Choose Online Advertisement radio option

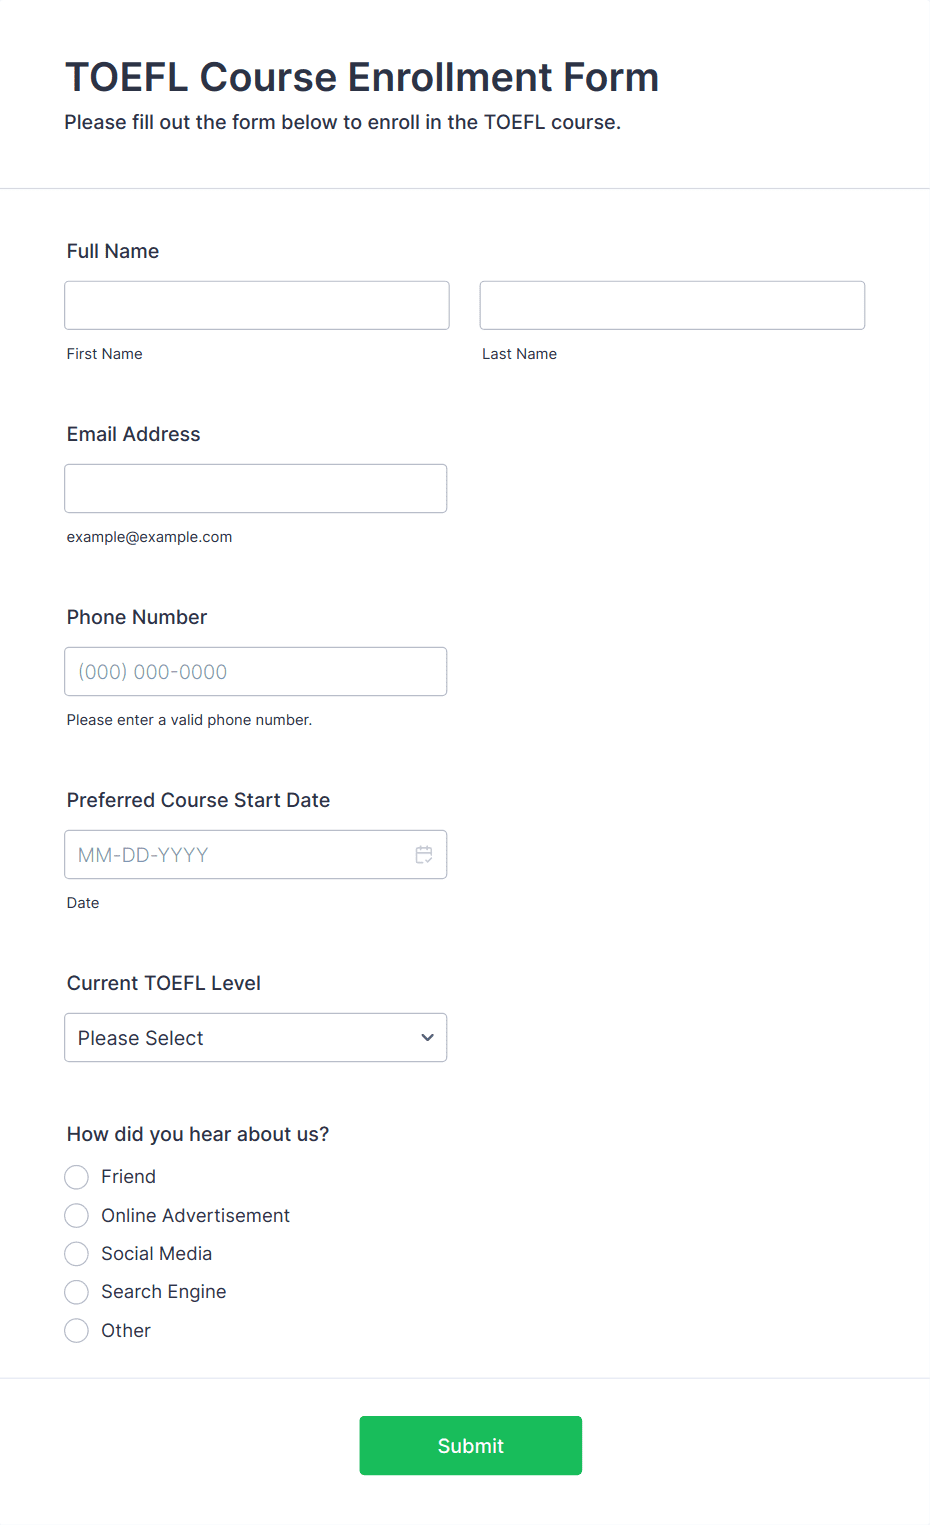[77, 1216]
